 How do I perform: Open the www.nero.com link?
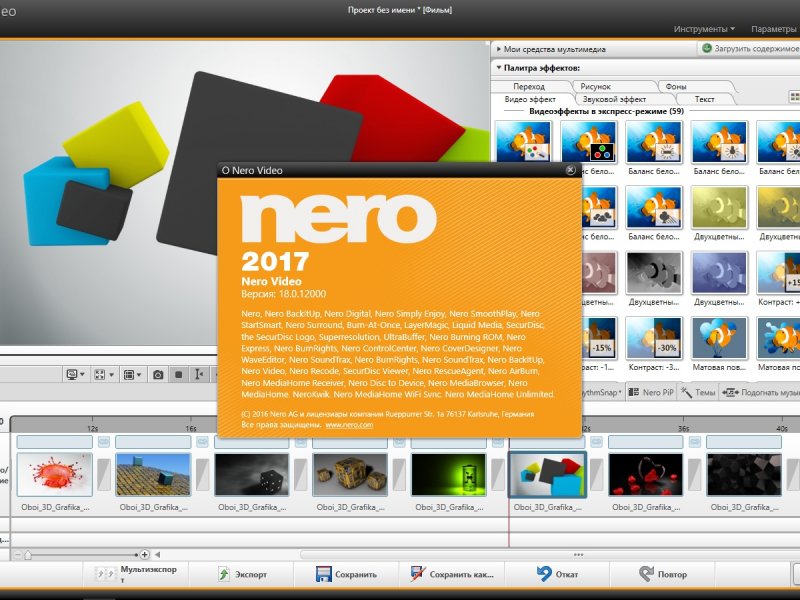349,424
